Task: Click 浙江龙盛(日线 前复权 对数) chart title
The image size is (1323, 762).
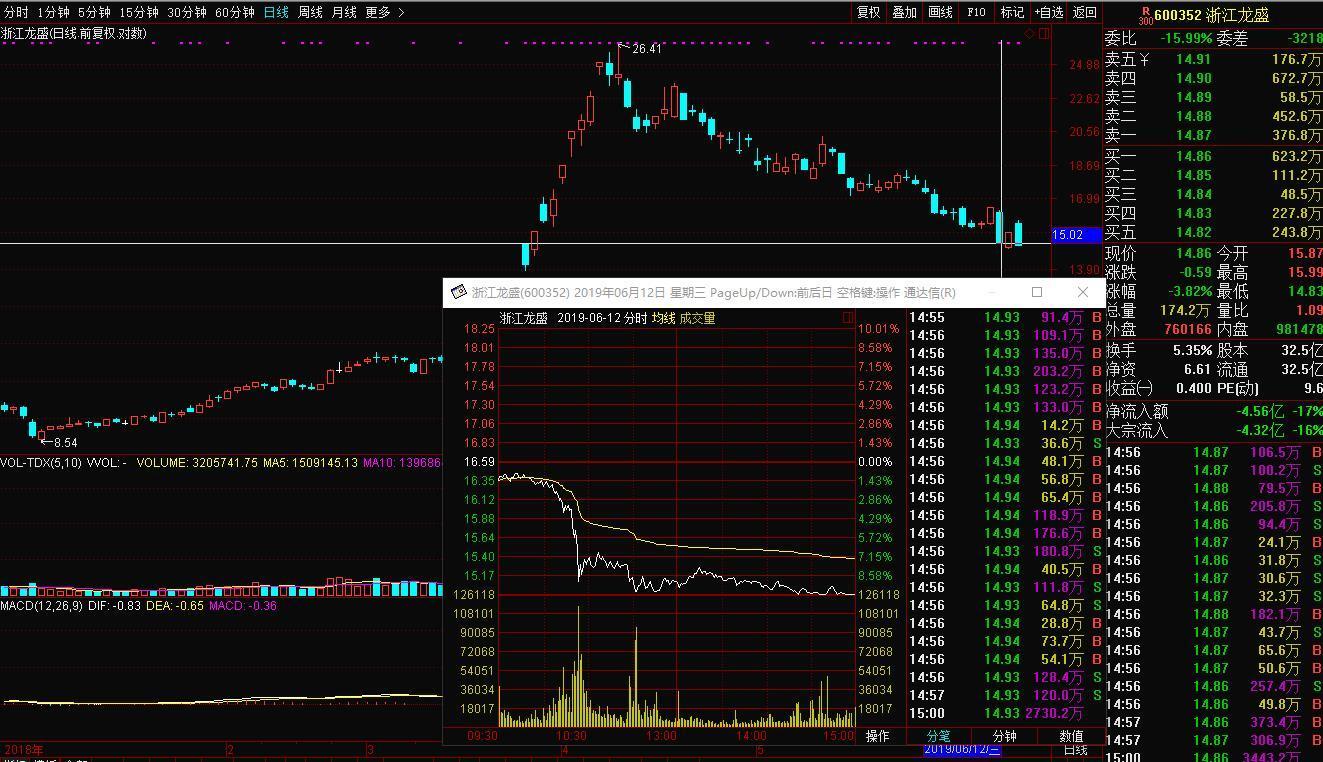Action: tap(74, 34)
